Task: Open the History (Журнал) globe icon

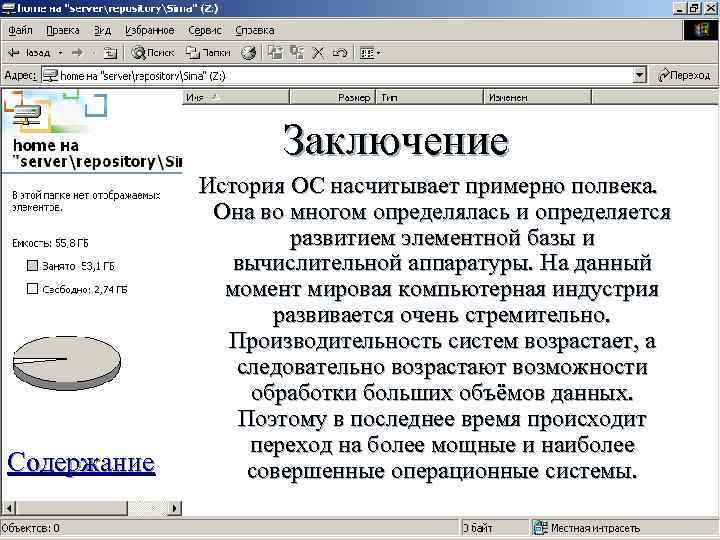Action: (248, 53)
